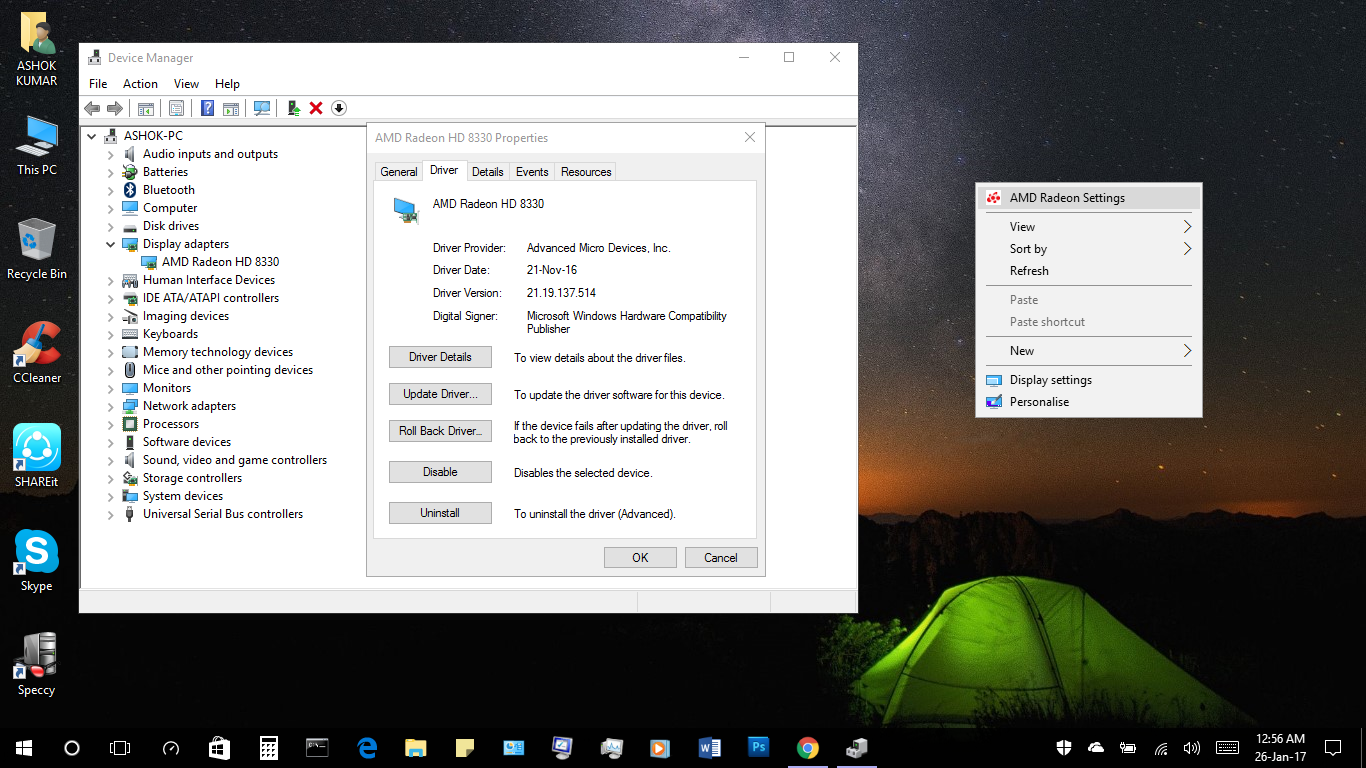This screenshot has height=768, width=1366.
Task: Click the volume icon in system tray
Action: (1191, 748)
